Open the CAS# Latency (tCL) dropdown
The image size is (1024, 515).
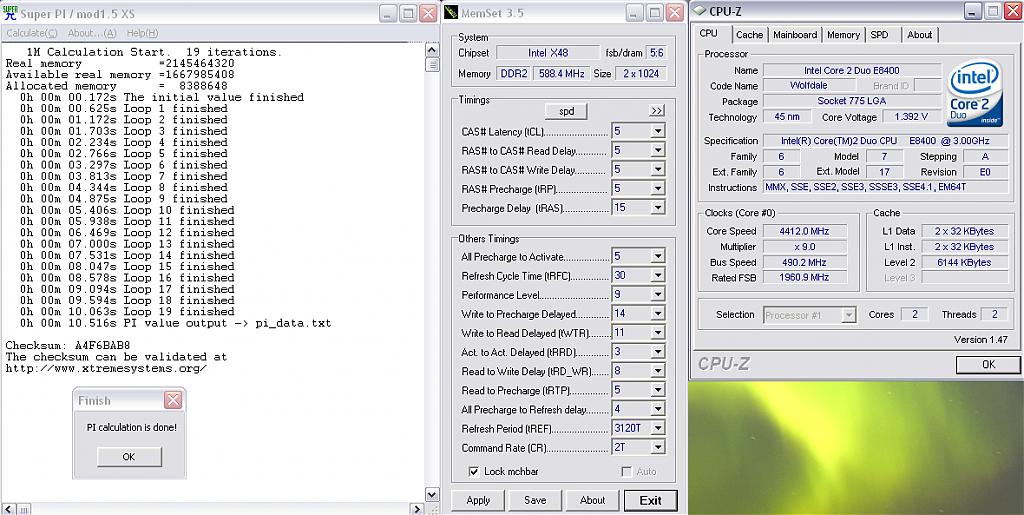(658, 131)
